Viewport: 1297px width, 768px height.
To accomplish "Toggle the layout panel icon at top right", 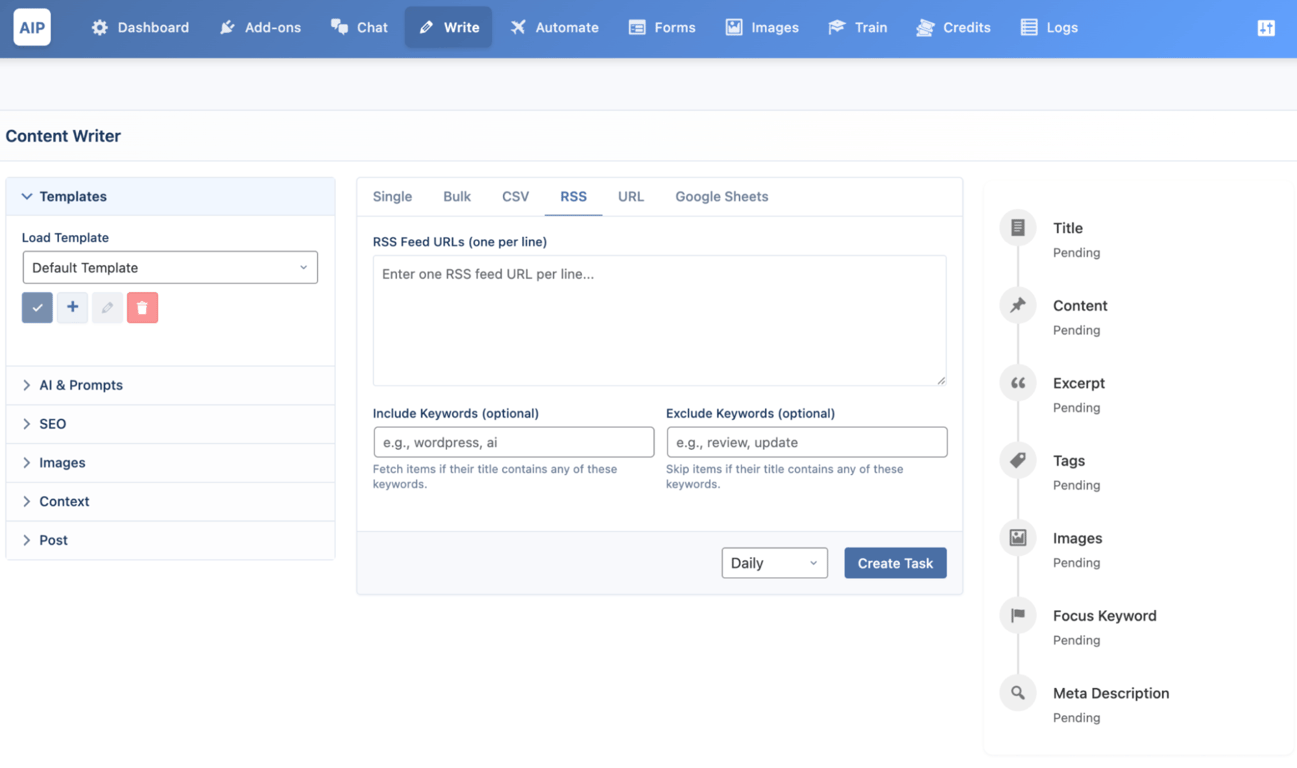I will tap(1266, 28).
